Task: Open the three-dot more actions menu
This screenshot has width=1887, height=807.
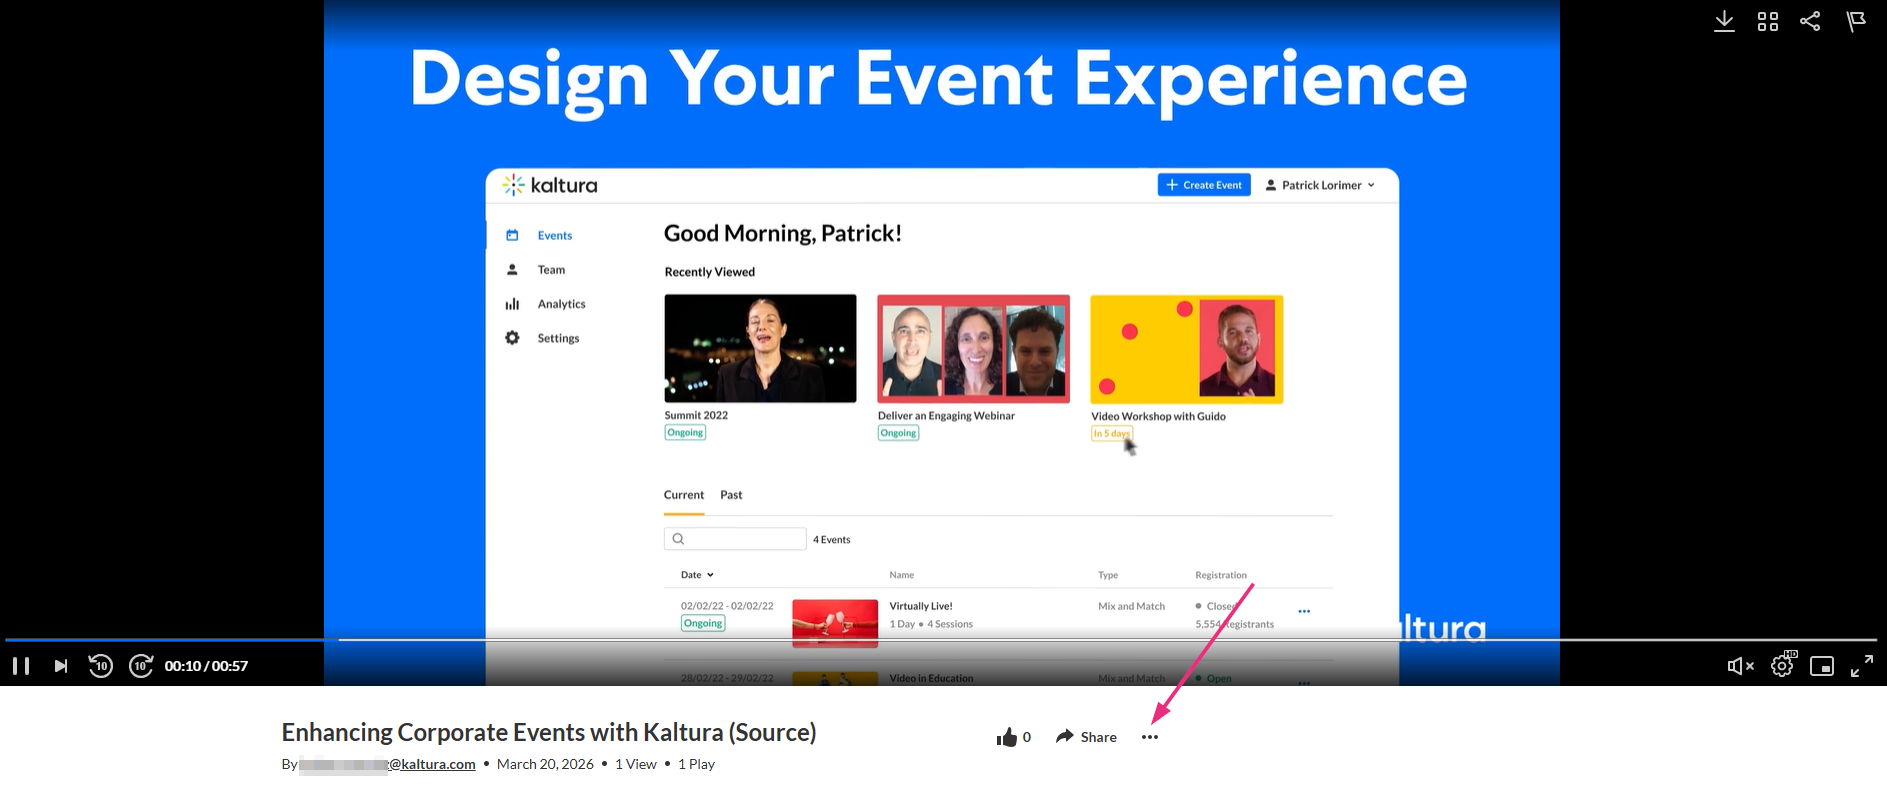Action: pos(1150,737)
